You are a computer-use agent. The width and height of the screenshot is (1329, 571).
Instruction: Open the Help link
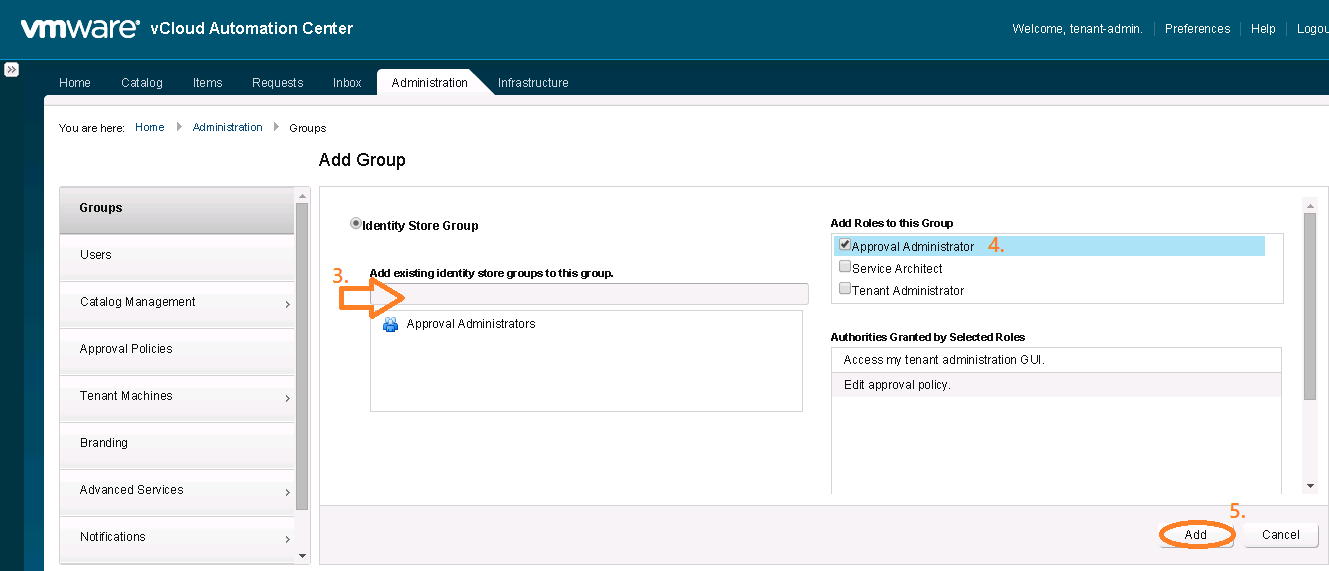[x=1263, y=29]
